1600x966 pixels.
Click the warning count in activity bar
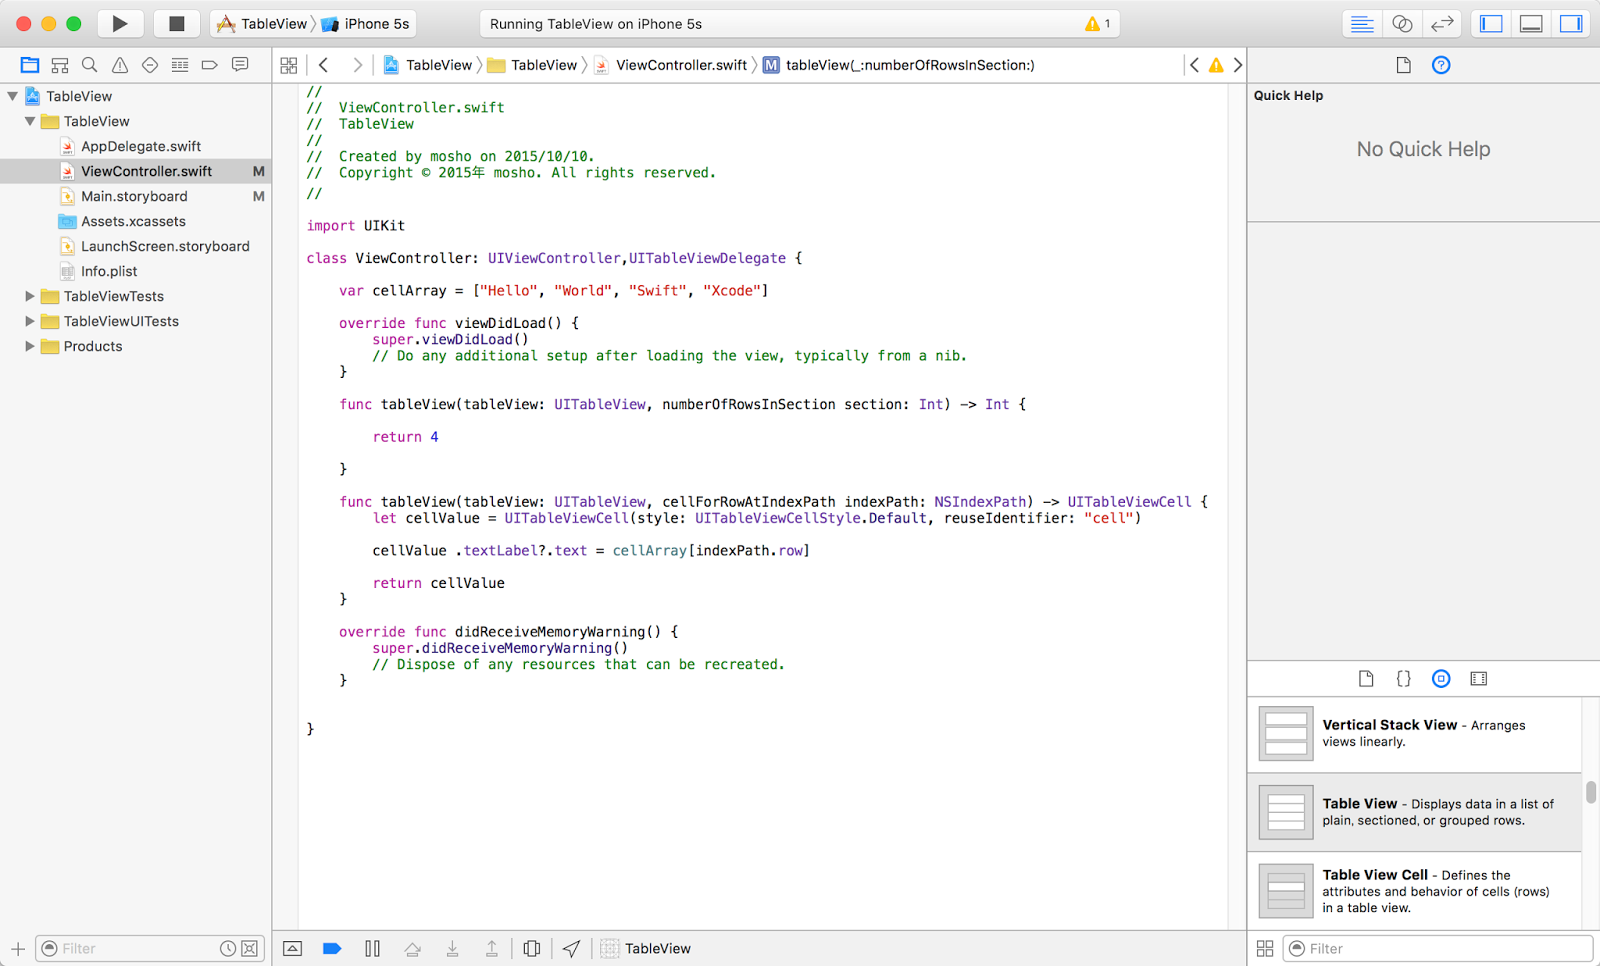(1098, 24)
